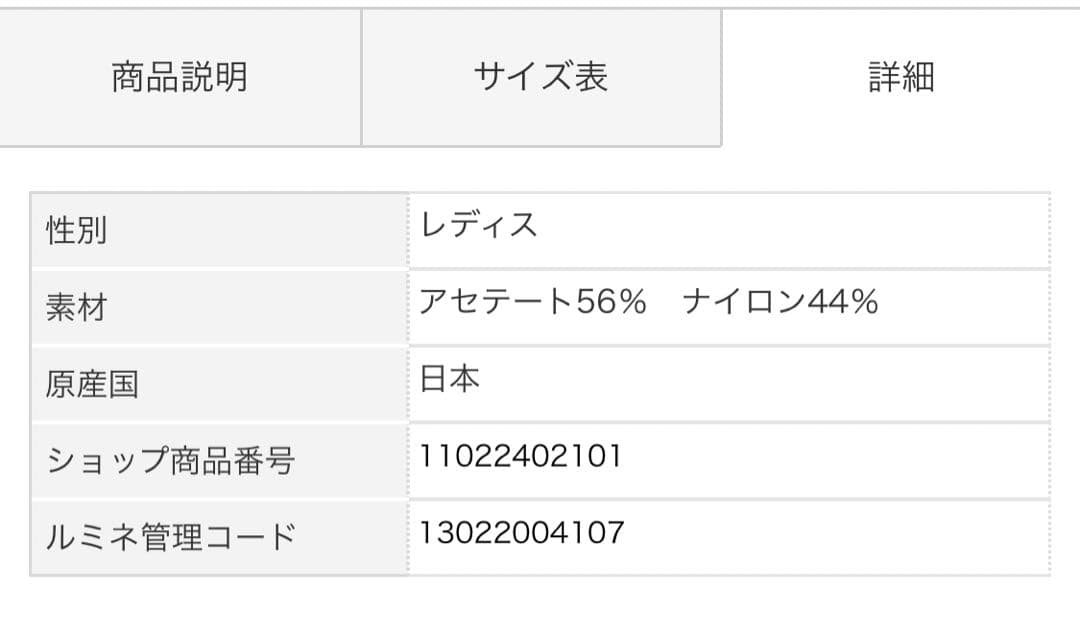Click the 素材 row label

click(77, 307)
